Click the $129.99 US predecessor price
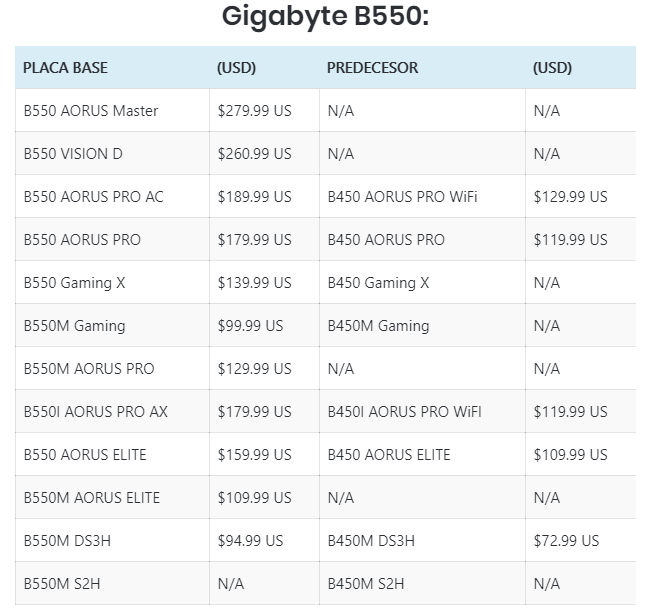This screenshot has height=616, width=648. point(570,197)
